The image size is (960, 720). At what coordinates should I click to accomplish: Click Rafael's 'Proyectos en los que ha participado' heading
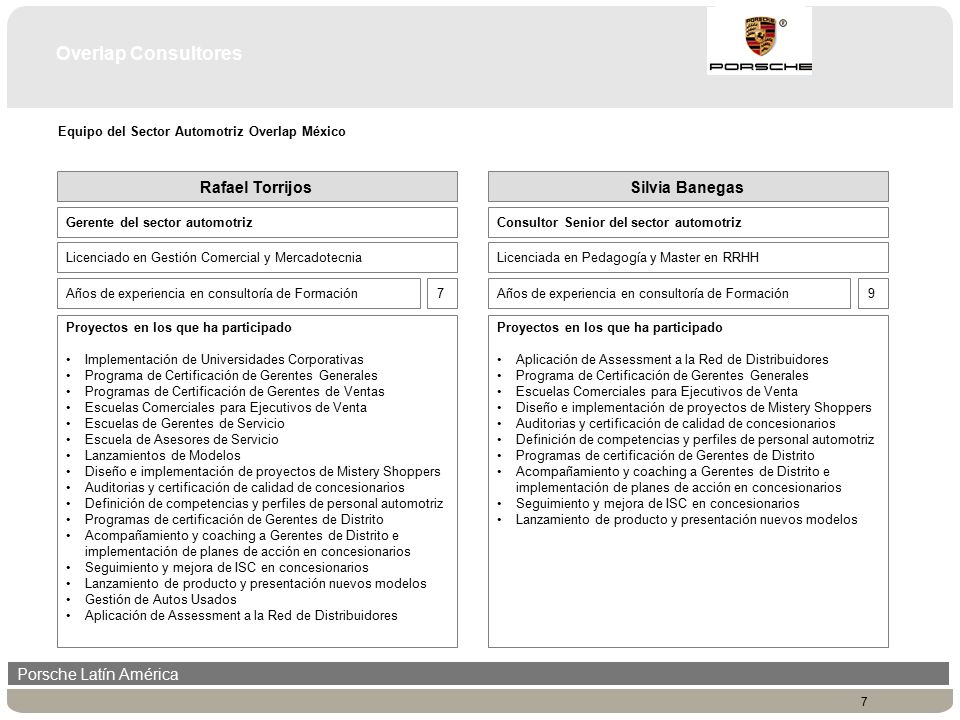point(179,328)
